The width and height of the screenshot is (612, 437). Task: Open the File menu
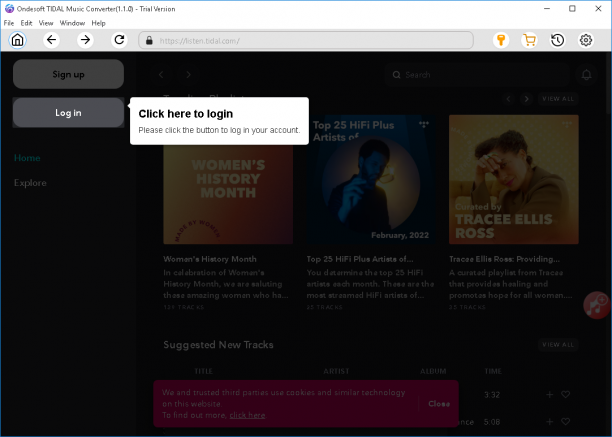[9, 23]
